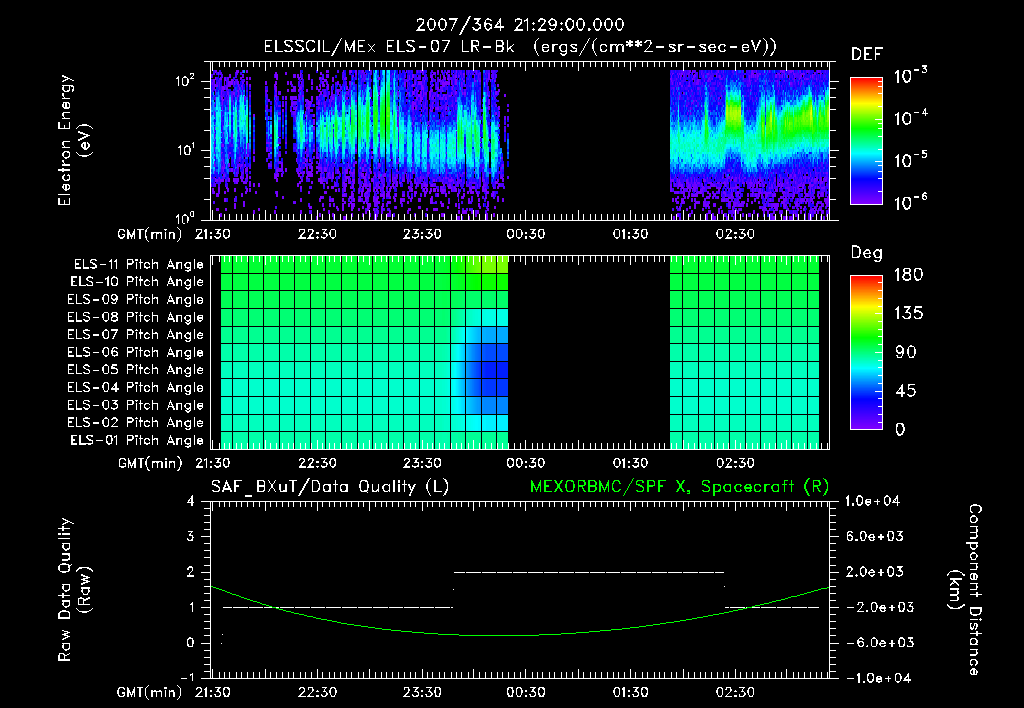Click the DEF color scale bar
The width and height of the screenshot is (1024, 708).
[x=866, y=140]
